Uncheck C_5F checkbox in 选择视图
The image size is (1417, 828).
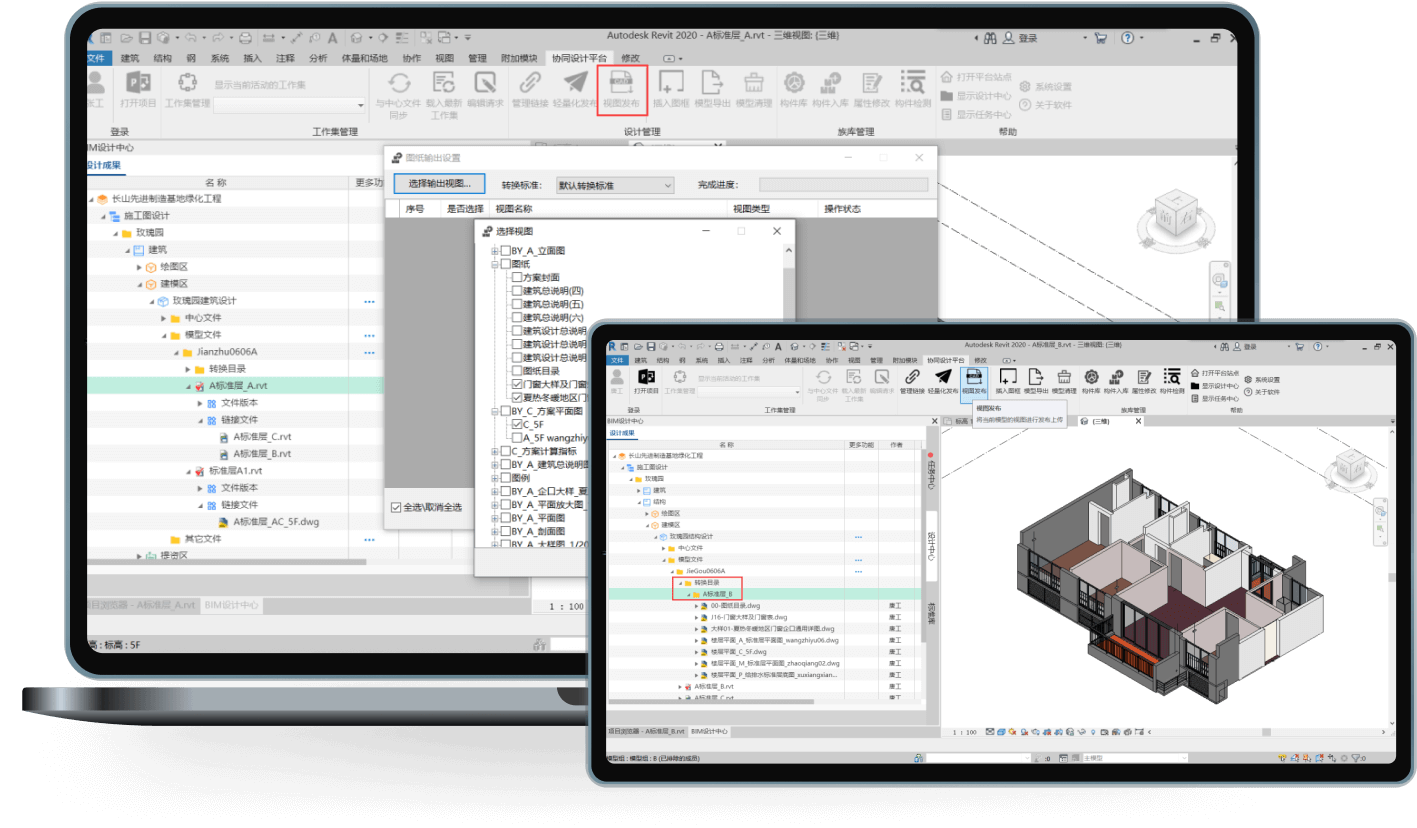tap(517, 424)
